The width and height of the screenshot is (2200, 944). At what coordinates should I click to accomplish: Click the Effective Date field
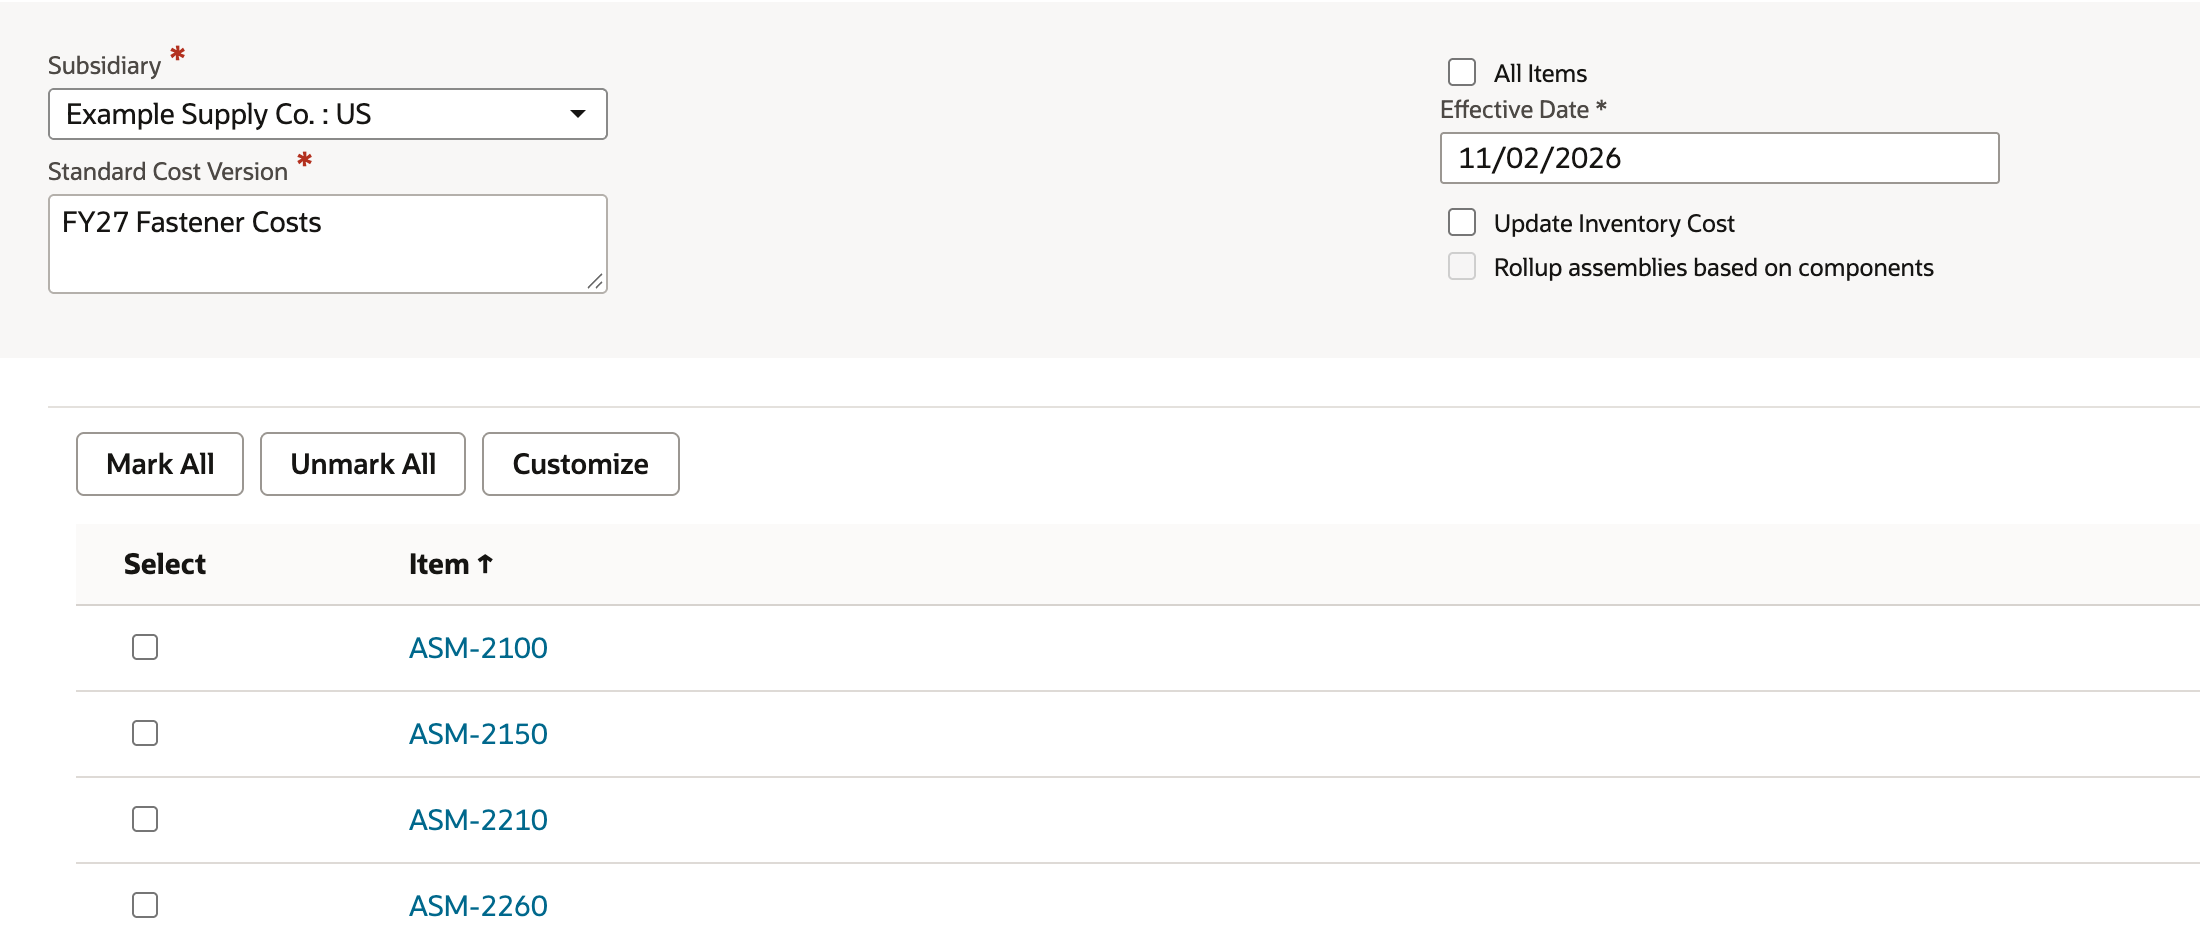point(1719,158)
